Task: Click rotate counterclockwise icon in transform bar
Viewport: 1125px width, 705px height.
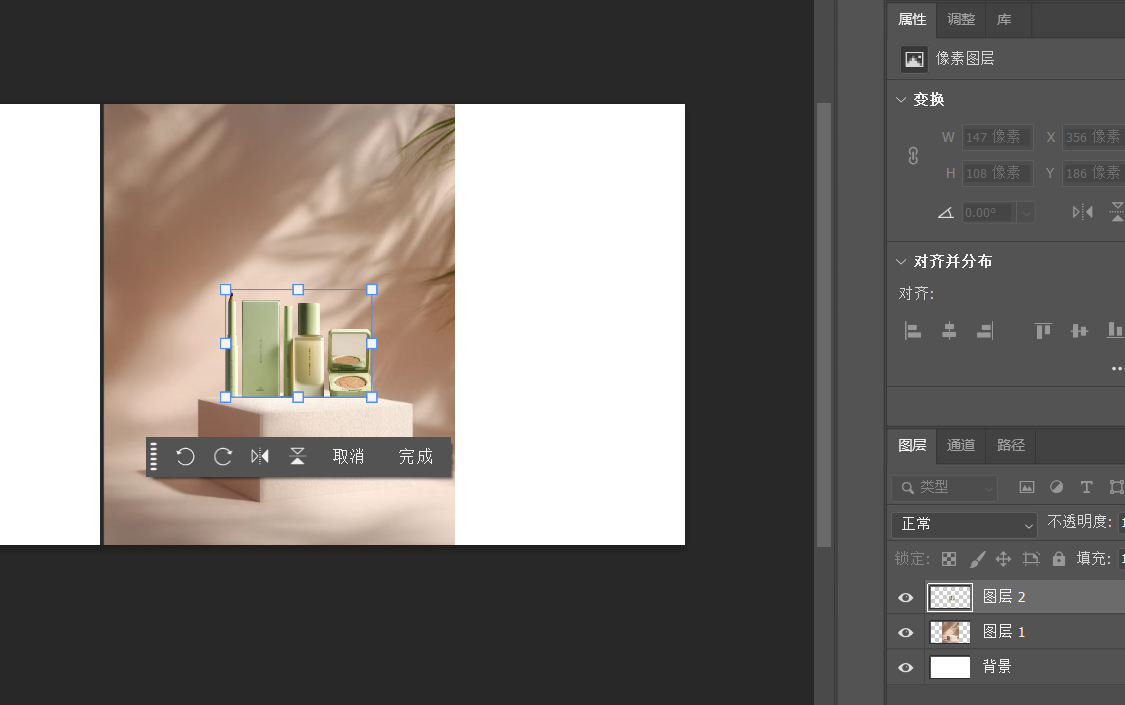Action: [x=185, y=457]
